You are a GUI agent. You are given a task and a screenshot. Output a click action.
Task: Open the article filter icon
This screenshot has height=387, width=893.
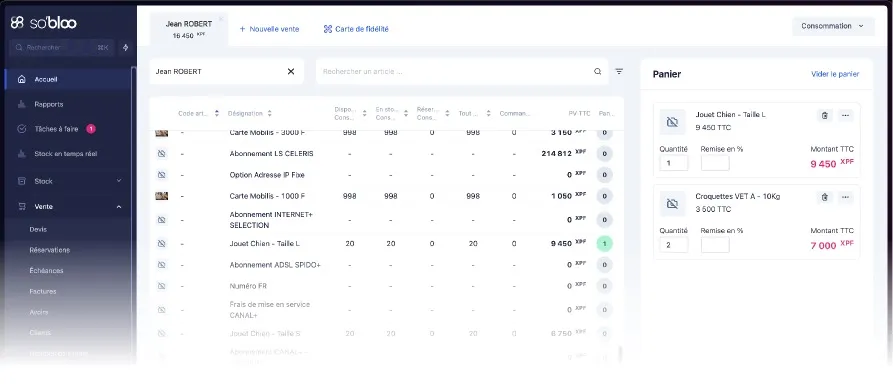point(619,72)
